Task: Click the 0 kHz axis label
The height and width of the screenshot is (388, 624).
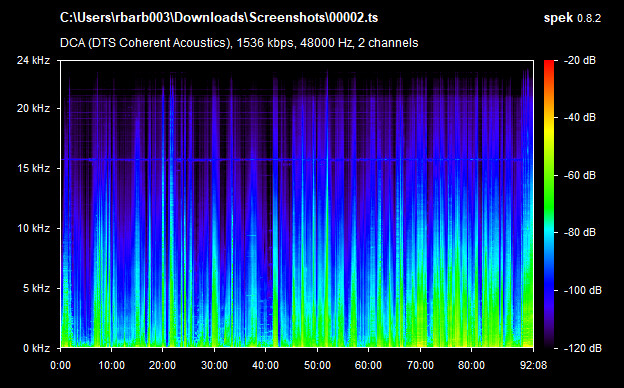Action: point(36,348)
